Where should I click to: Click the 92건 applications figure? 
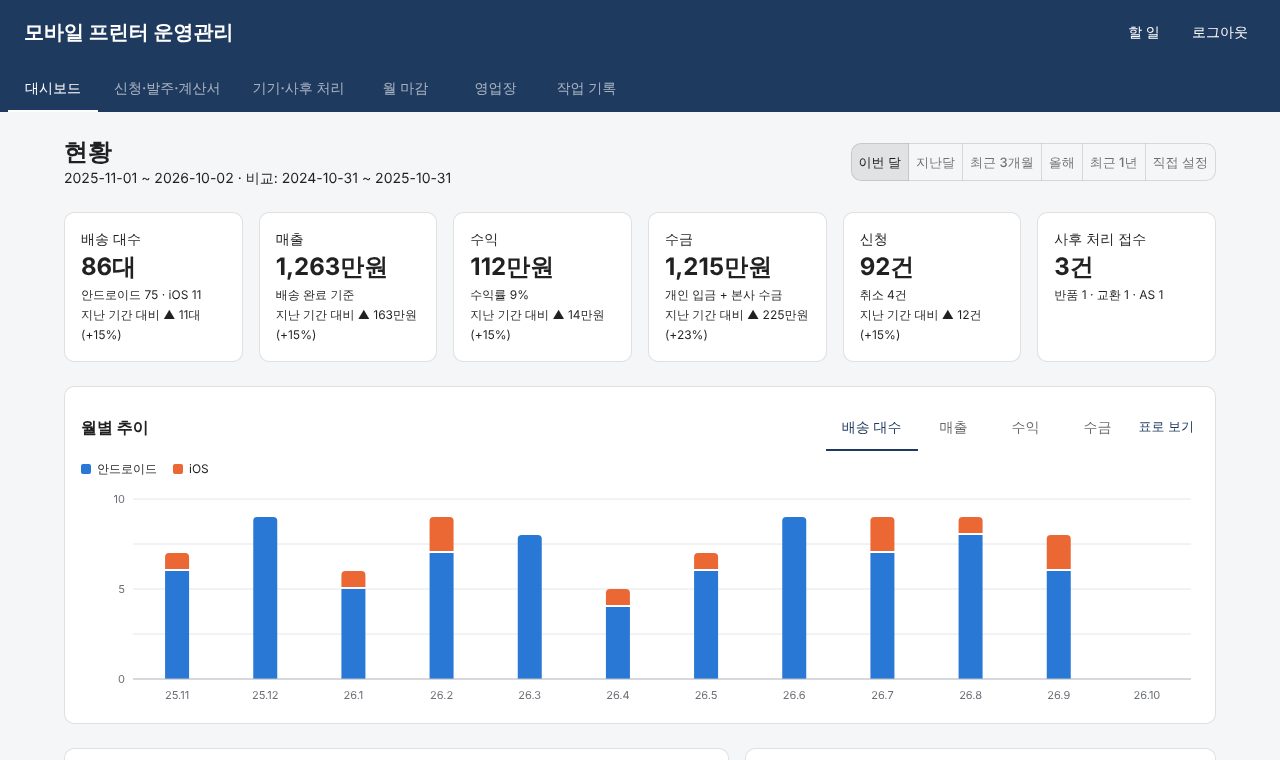(x=887, y=267)
